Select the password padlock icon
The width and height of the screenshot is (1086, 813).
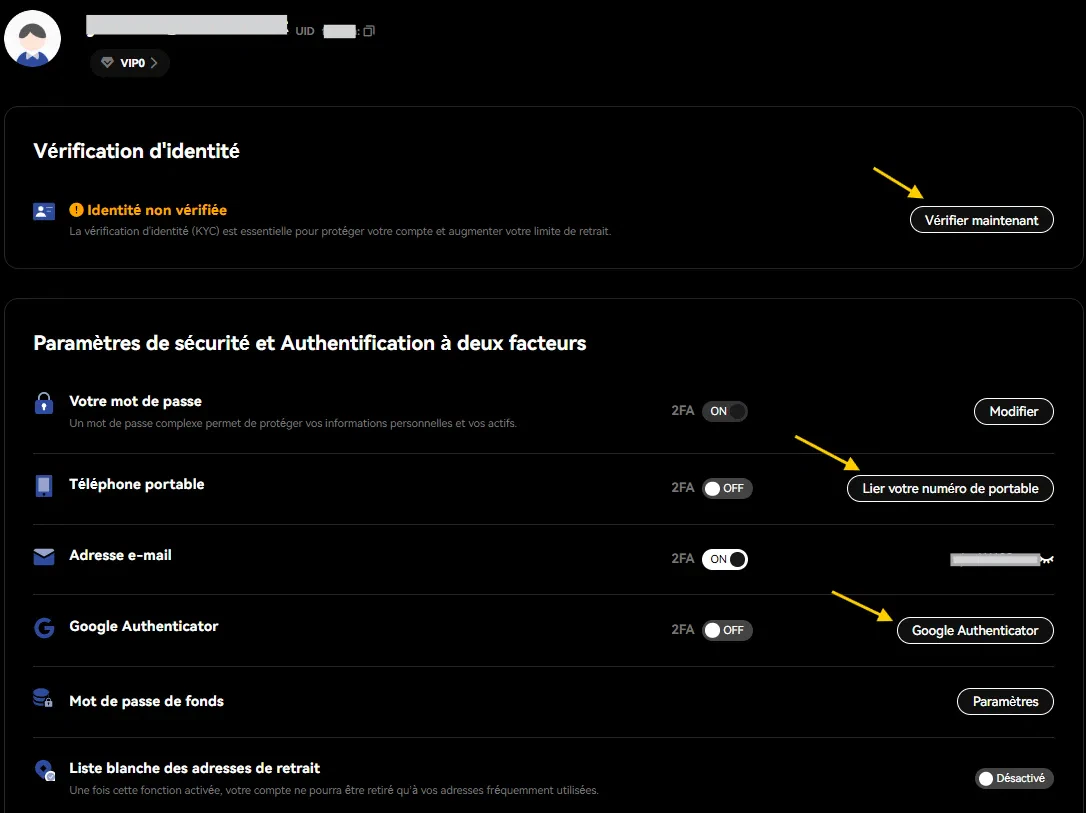pyautogui.click(x=44, y=403)
